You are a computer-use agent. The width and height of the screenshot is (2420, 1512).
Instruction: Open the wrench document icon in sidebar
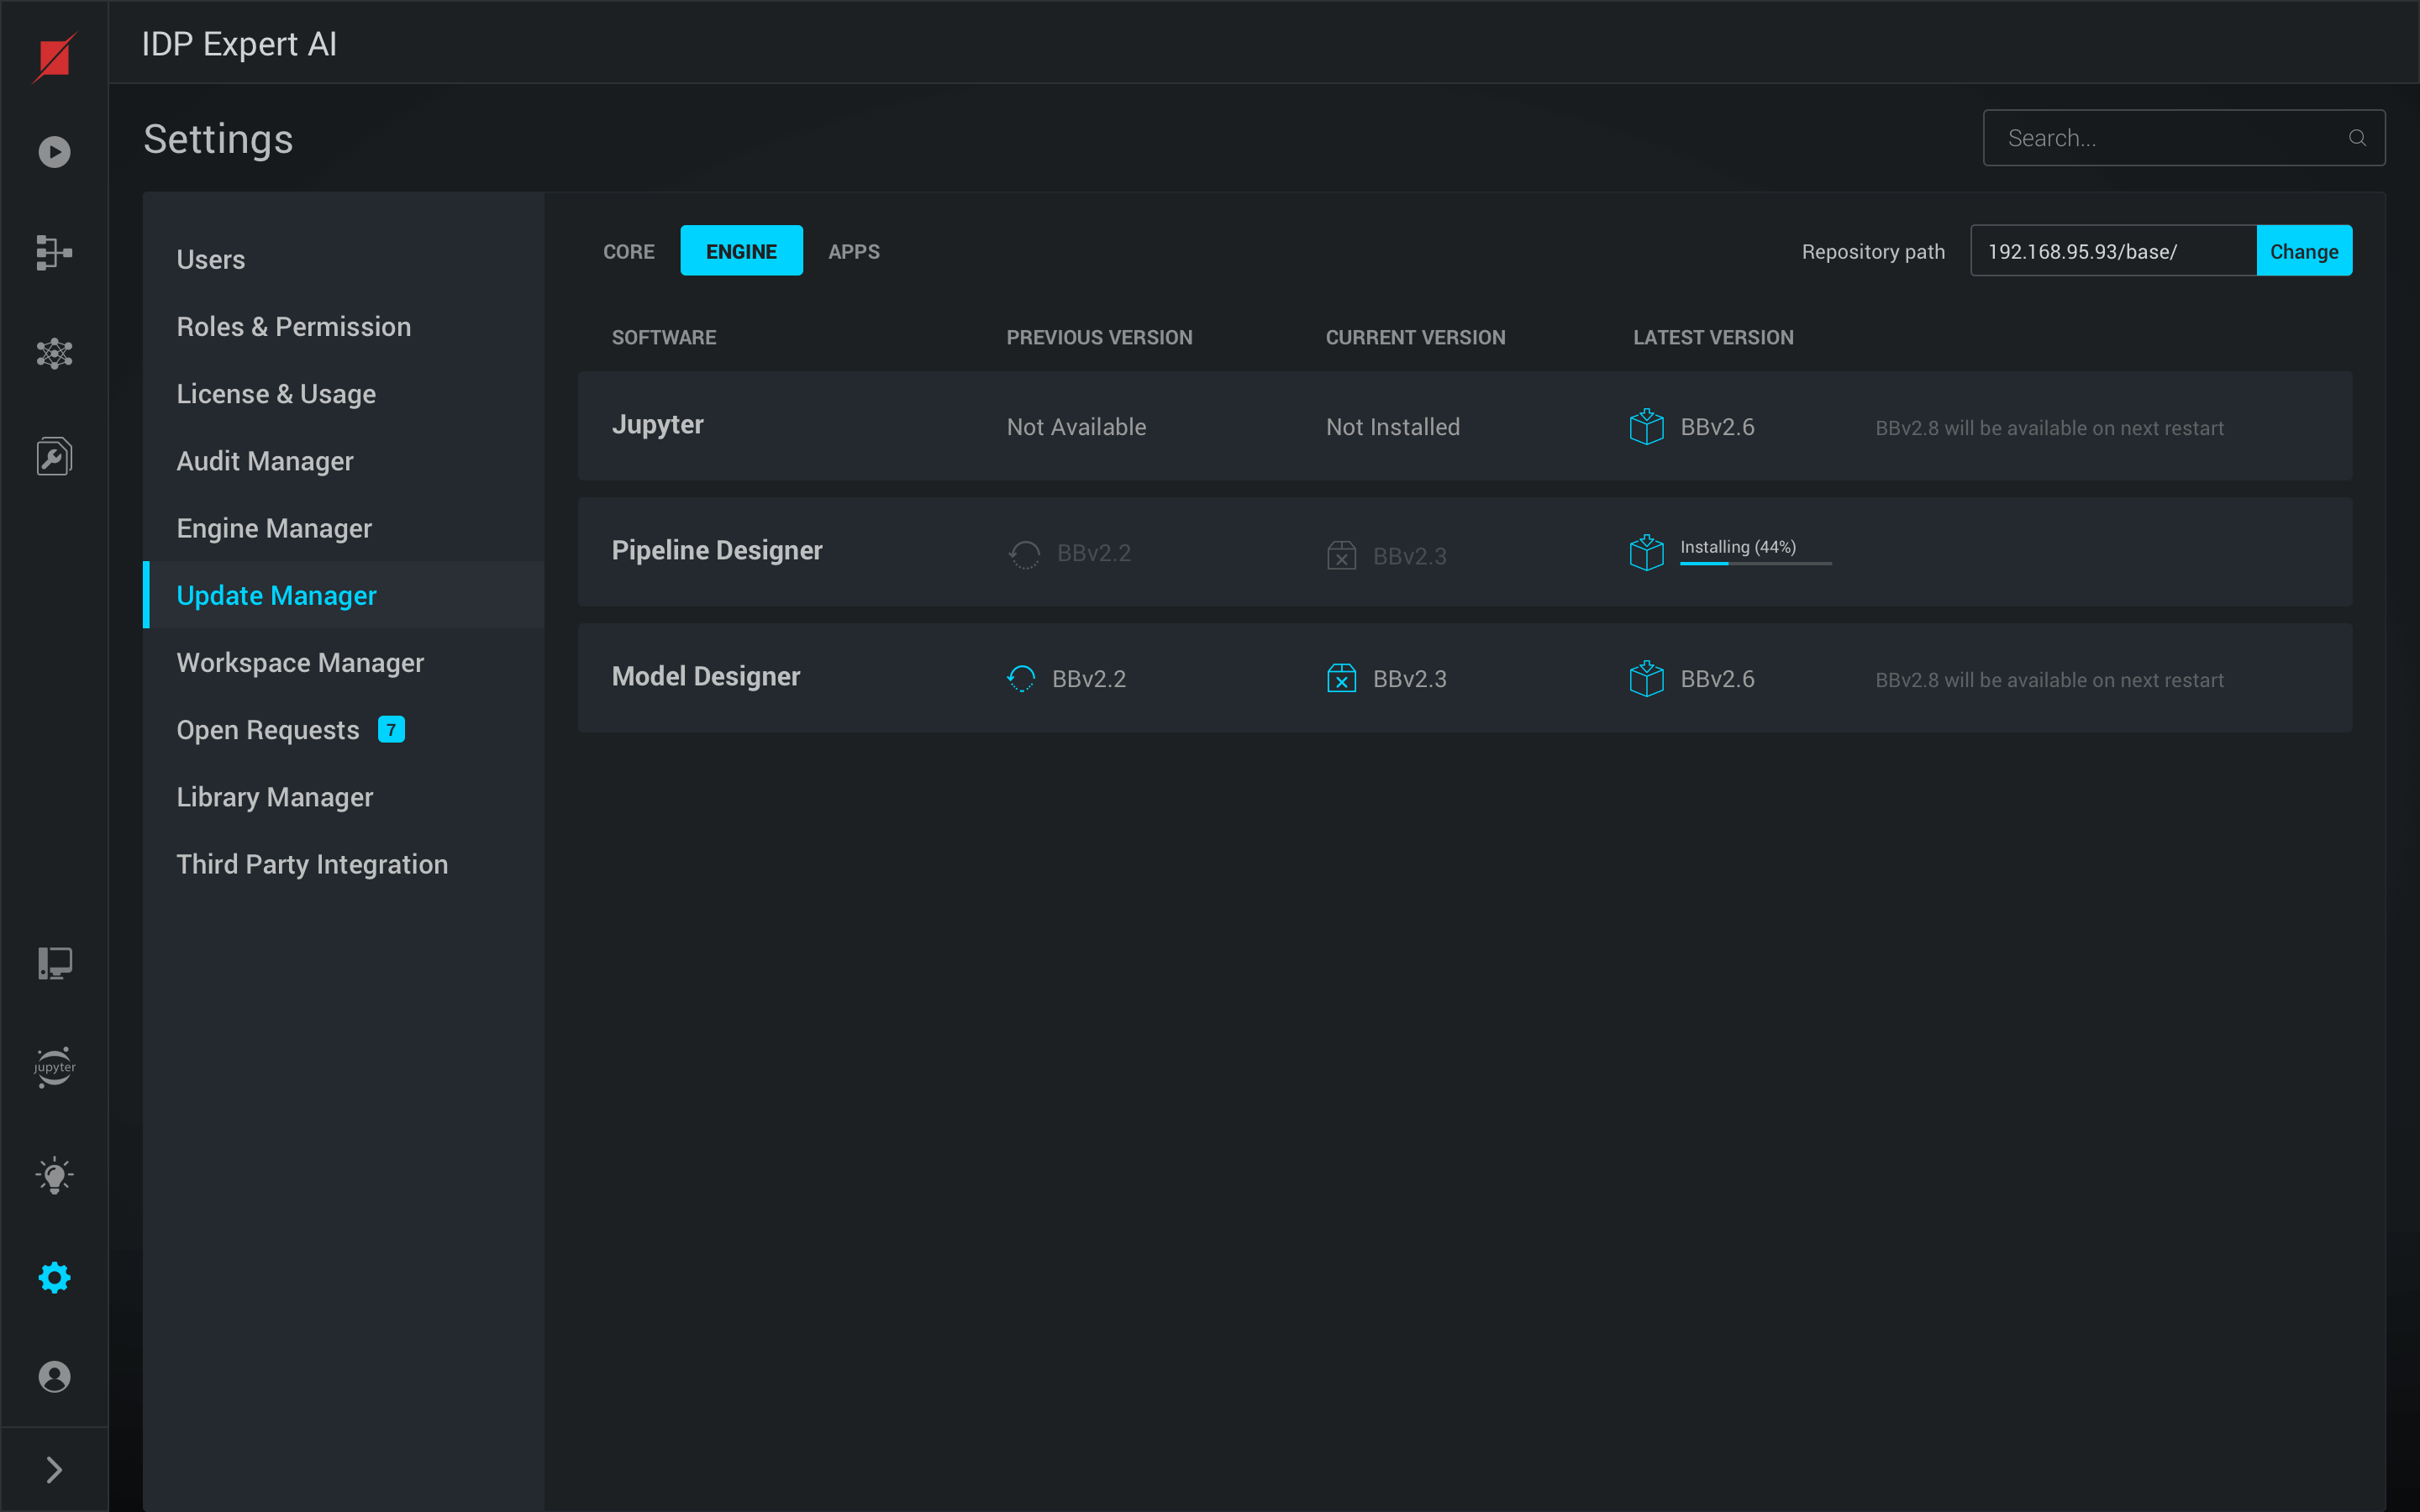pyautogui.click(x=54, y=456)
